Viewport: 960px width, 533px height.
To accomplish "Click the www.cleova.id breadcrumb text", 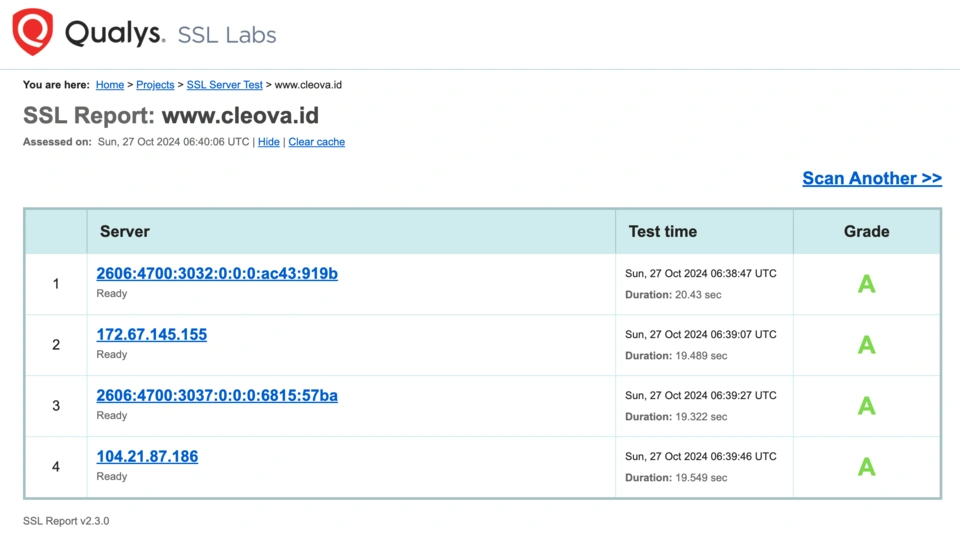I will 308,85.
